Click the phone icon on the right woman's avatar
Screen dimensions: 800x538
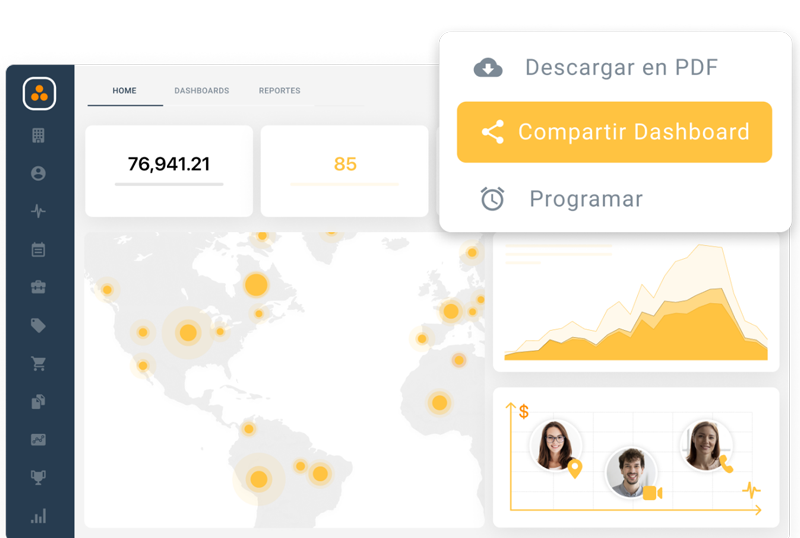point(726,463)
